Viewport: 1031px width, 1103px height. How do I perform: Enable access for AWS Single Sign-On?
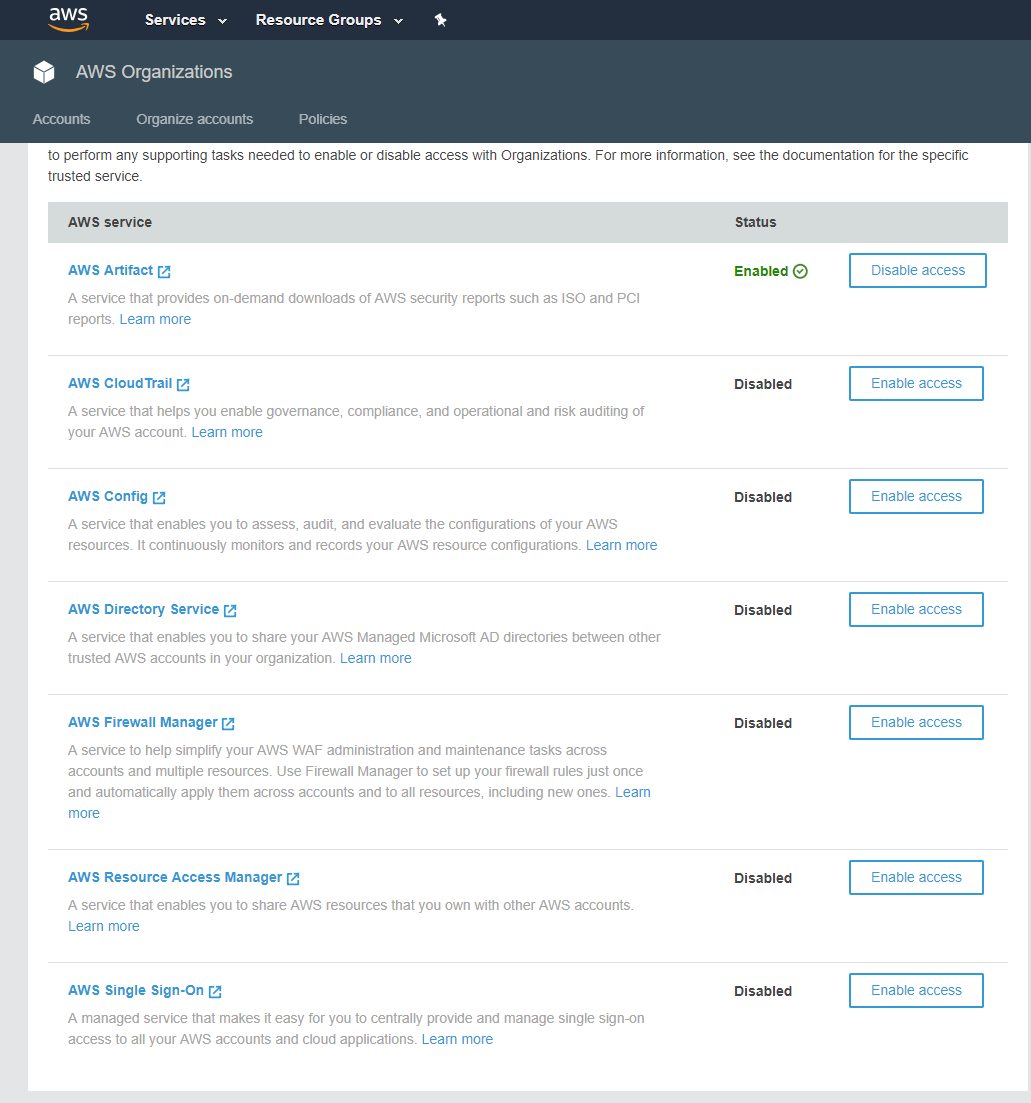point(916,990)
